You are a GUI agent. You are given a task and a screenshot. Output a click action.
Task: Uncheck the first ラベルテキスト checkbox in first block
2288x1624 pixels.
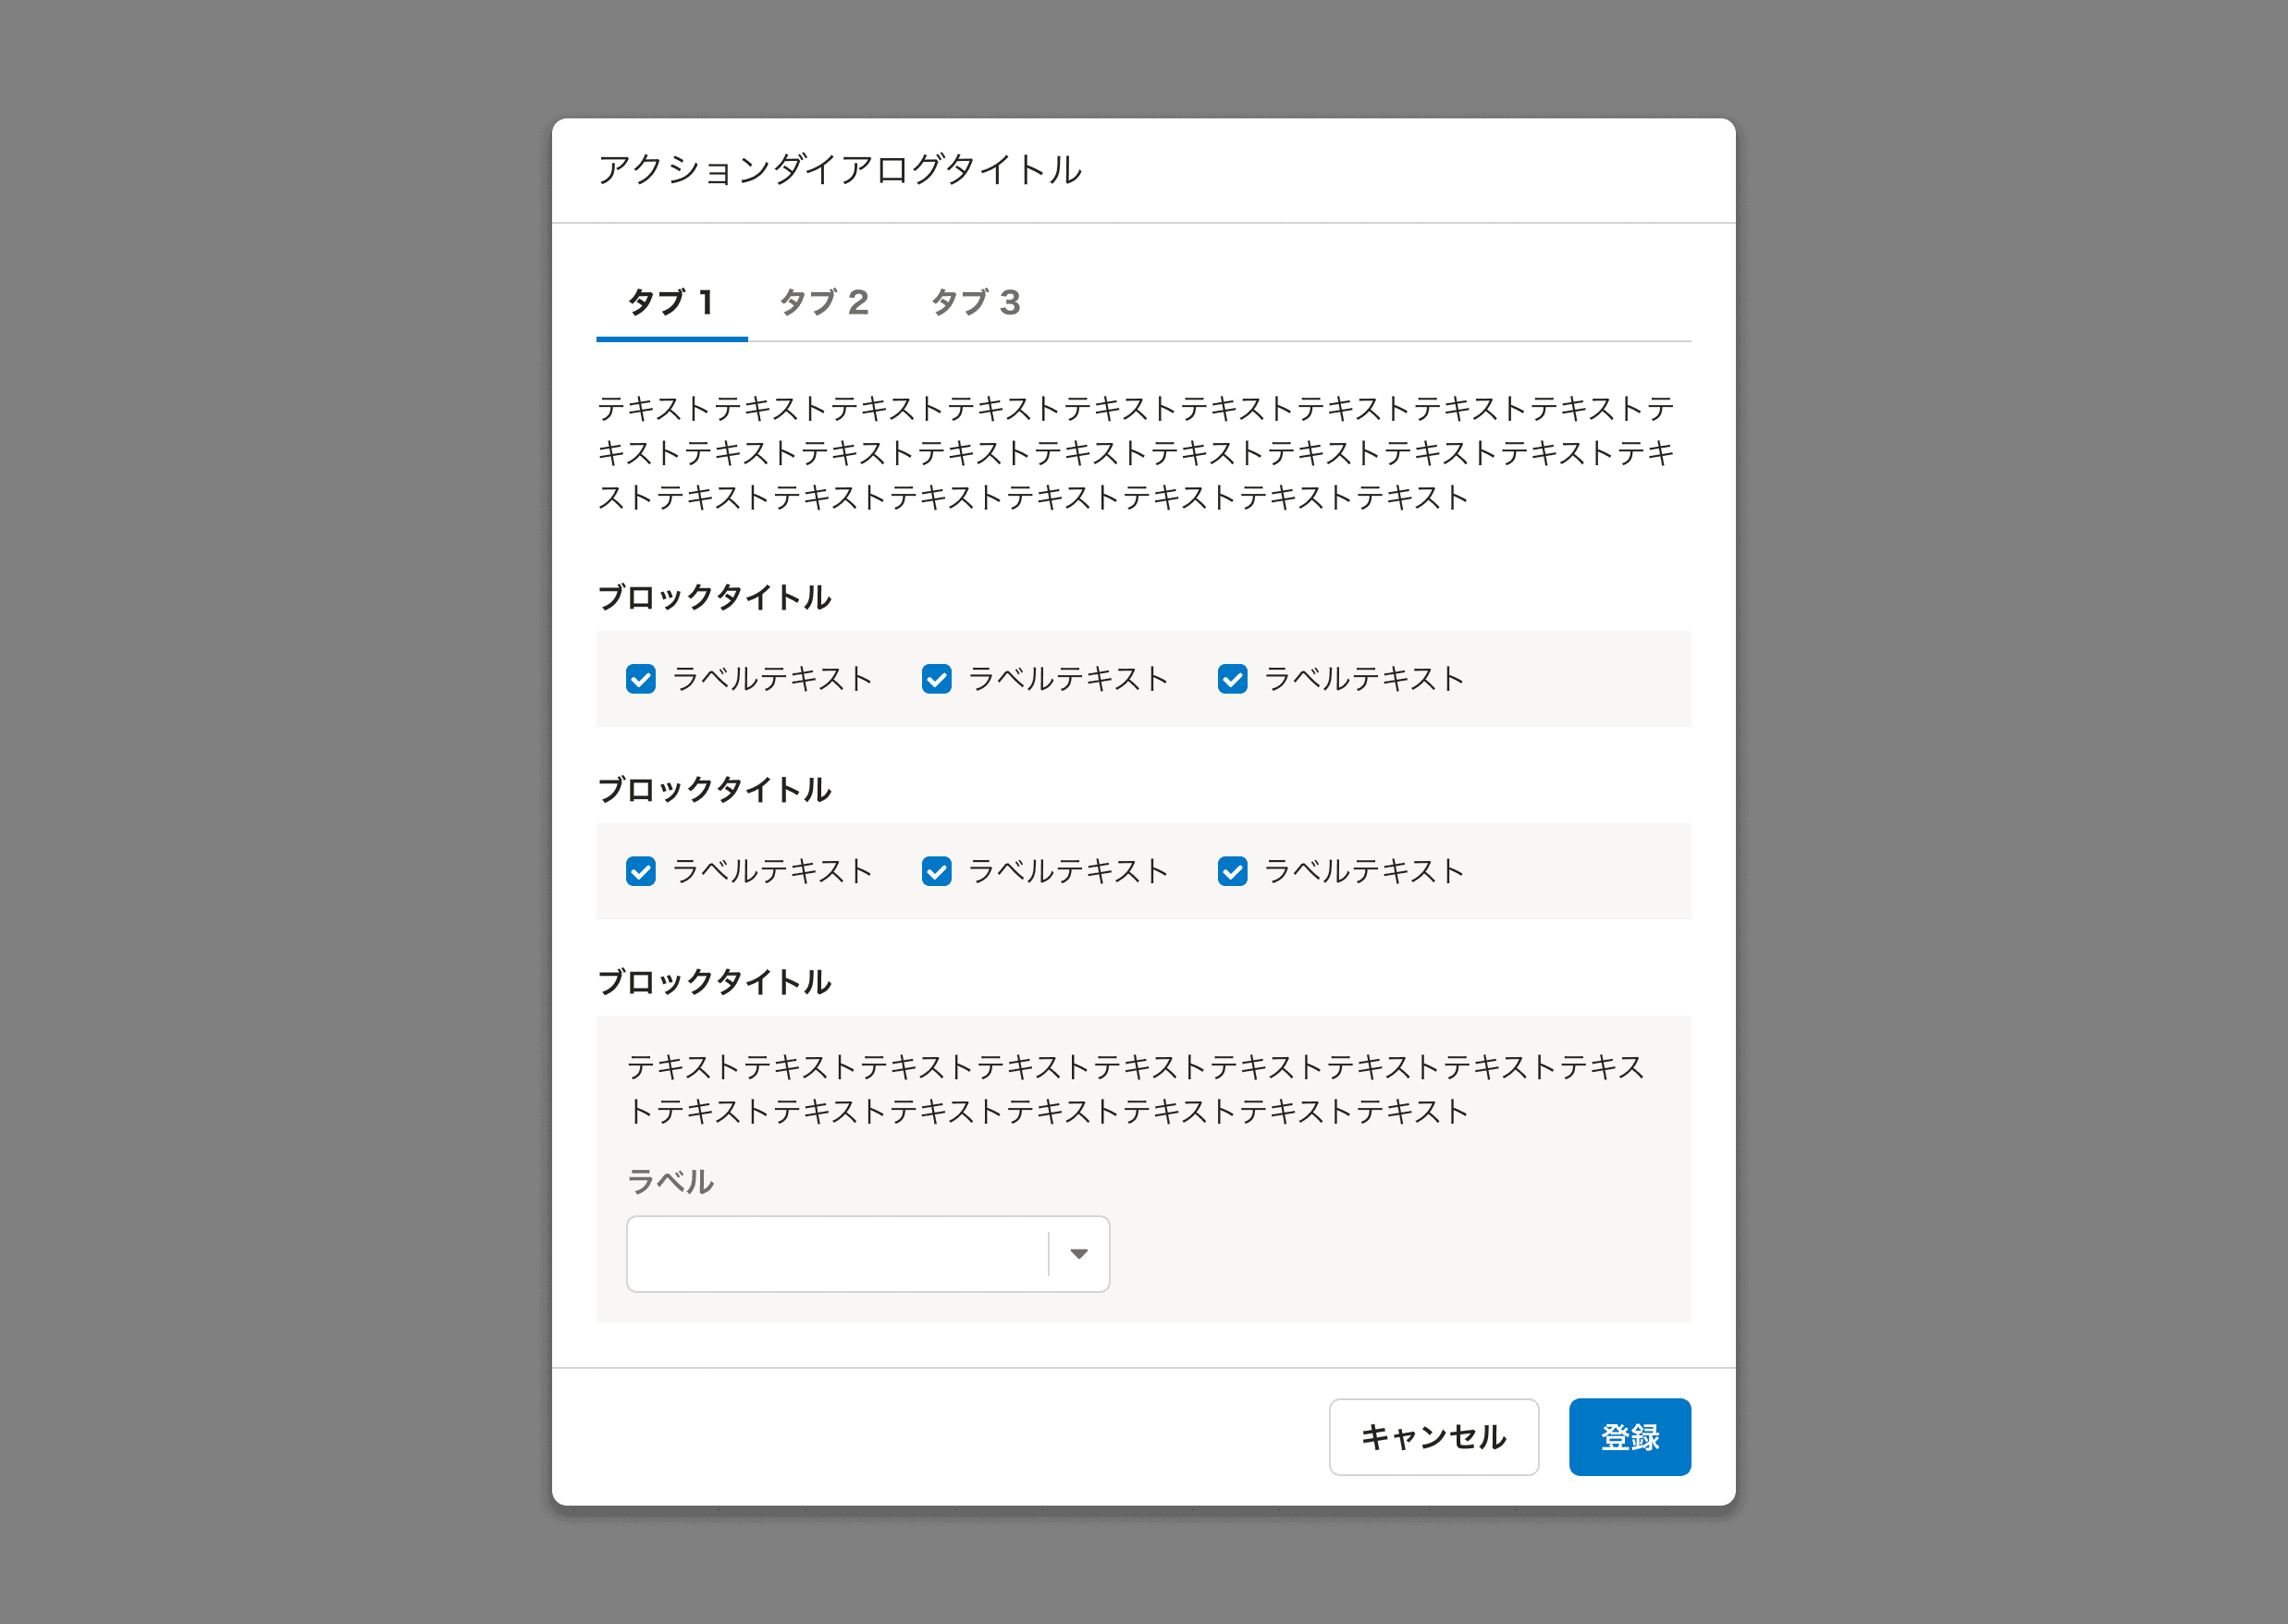point(641,679)
